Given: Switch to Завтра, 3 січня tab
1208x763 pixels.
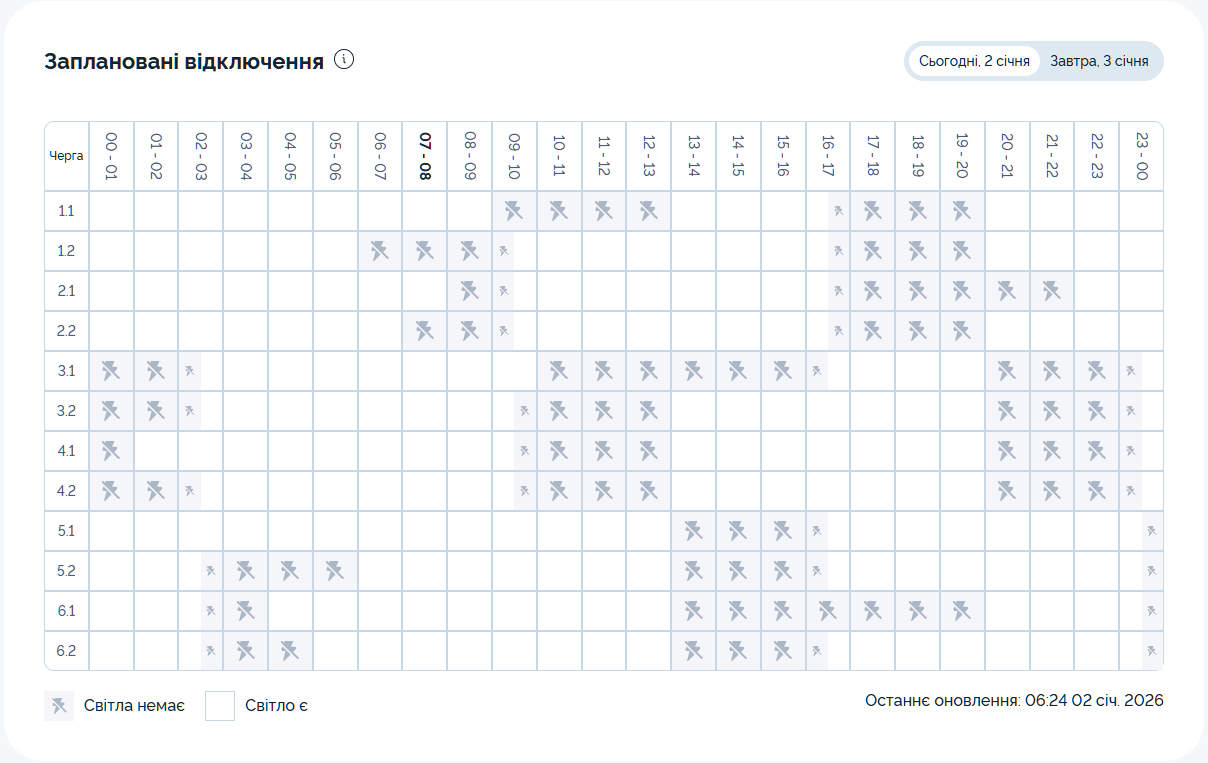Looking at the screenshot, I should click(x=1099, y=61).
